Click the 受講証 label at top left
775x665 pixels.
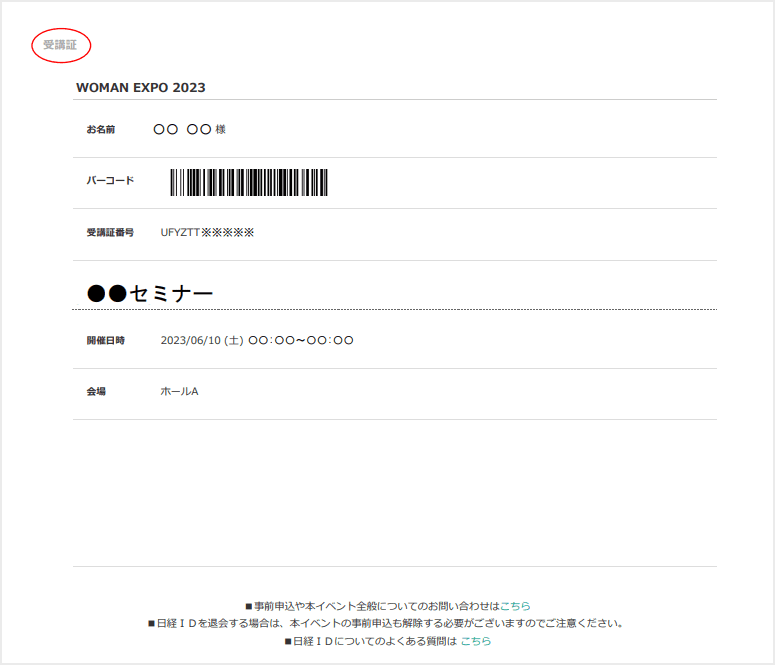point(60,45)
